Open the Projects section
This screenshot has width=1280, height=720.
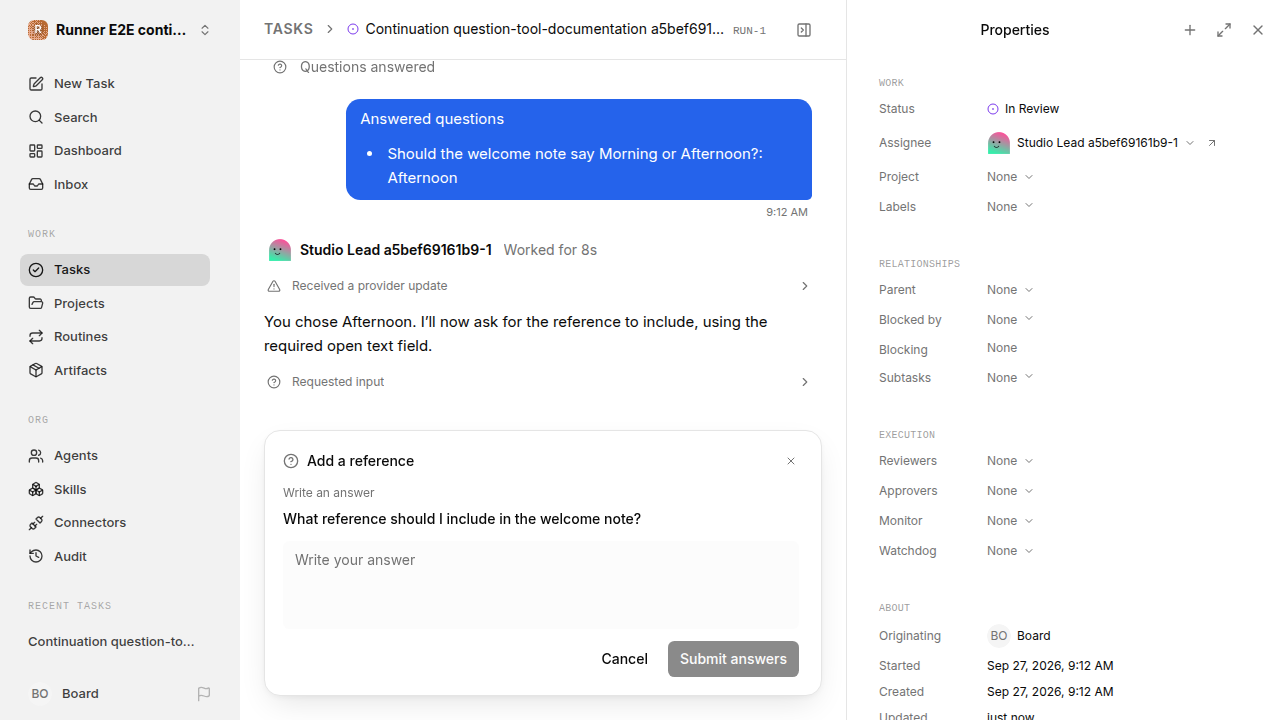pos(115,303)
